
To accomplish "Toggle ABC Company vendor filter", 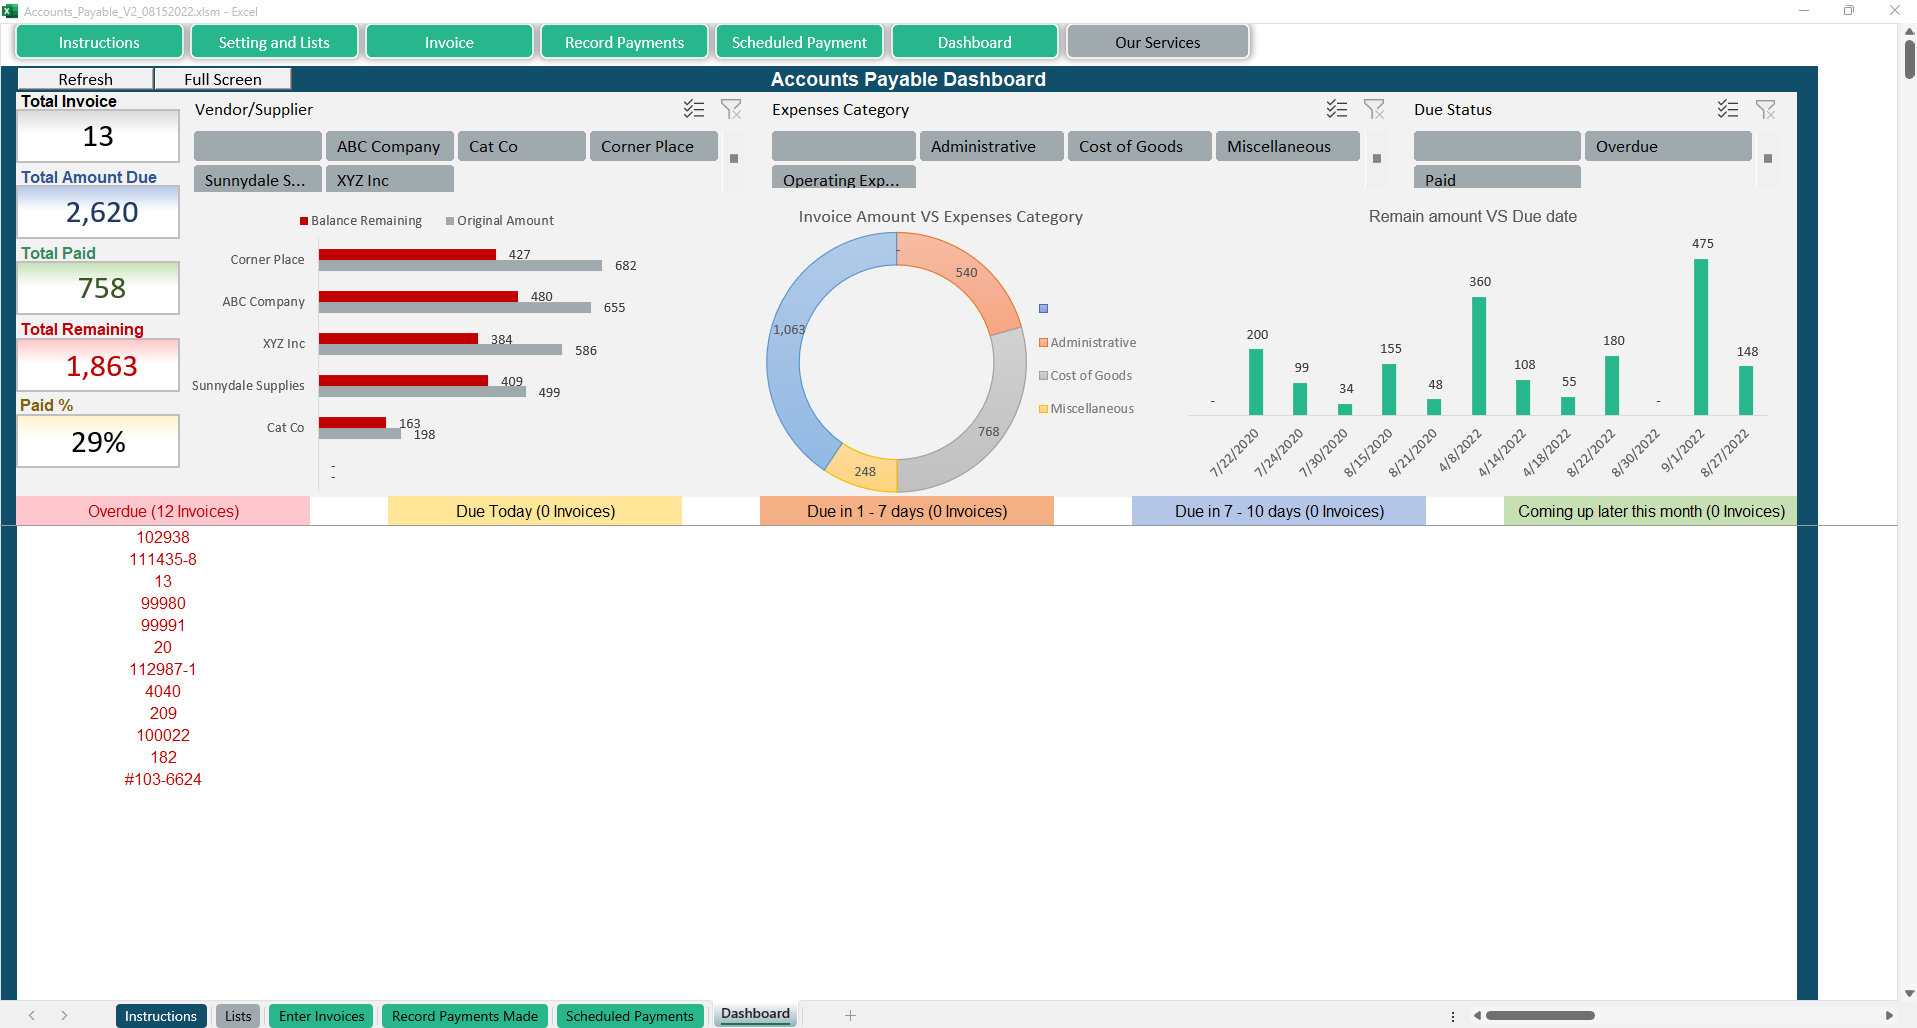I will point(389,146).
